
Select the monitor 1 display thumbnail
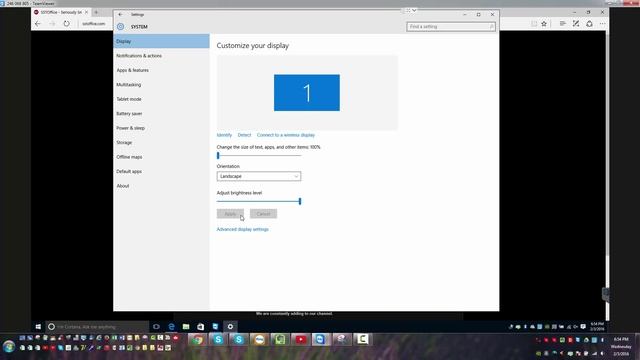[307, 93]
